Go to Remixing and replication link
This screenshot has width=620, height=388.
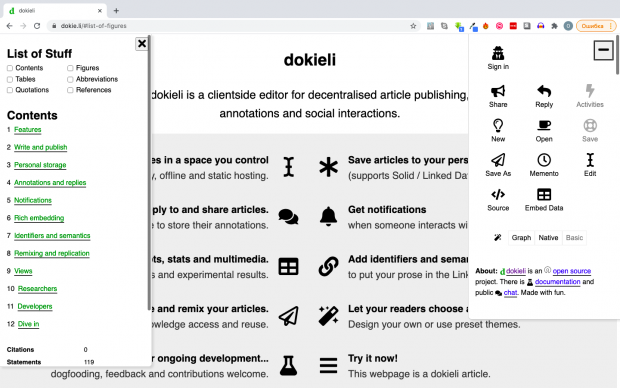[52, 253]
